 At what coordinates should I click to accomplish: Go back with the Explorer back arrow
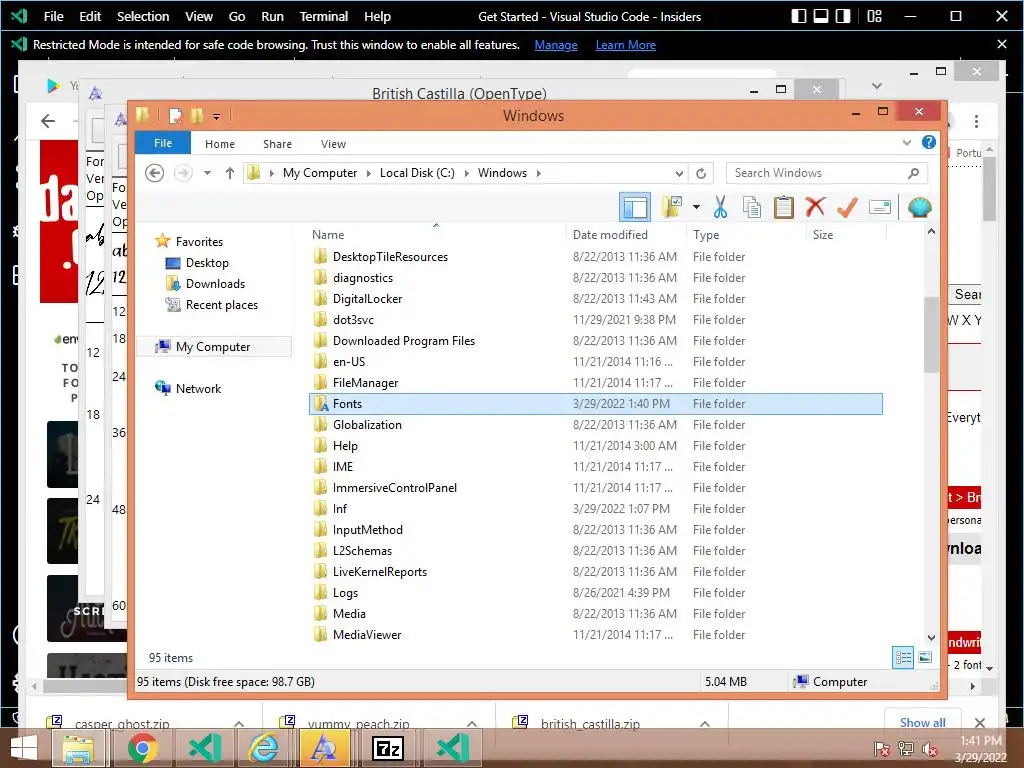click(x=154, y=173)
